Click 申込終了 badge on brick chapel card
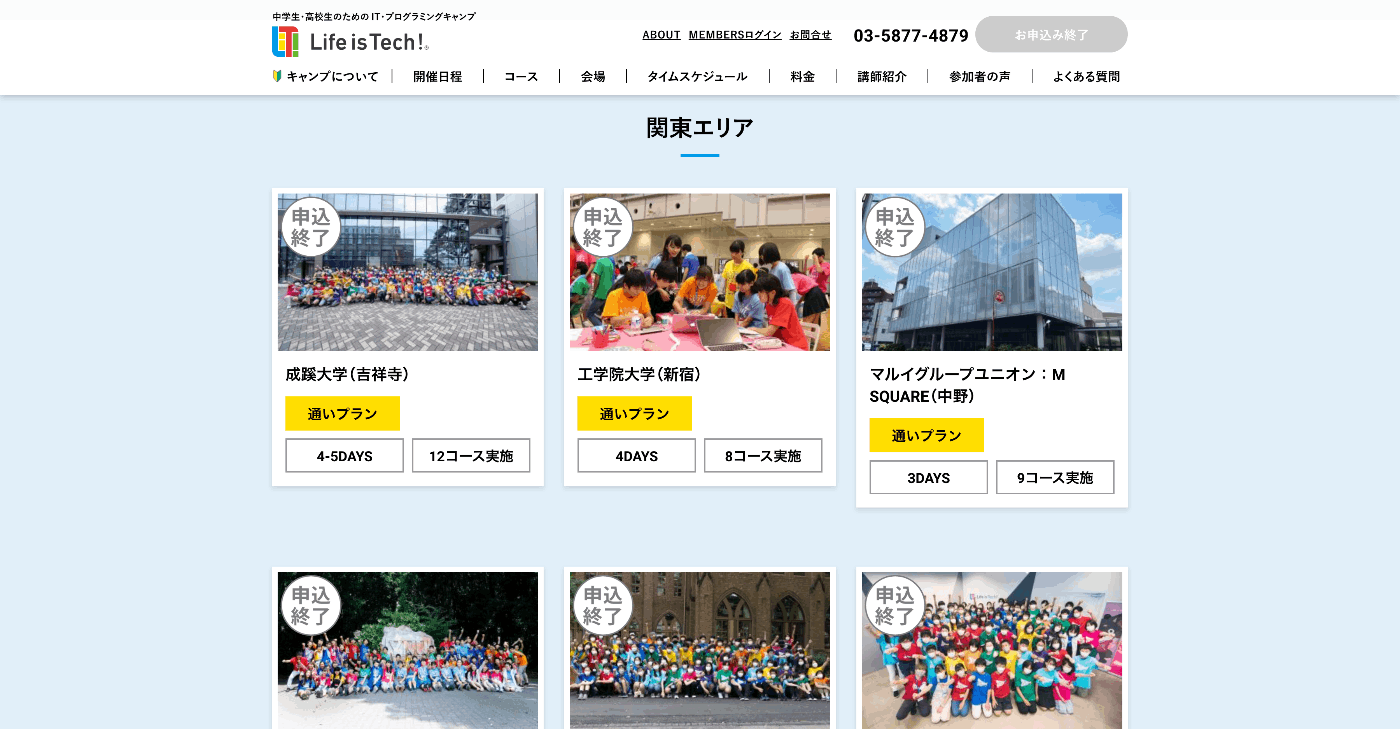The image size is (1400, 729). (x=603, y=605)
